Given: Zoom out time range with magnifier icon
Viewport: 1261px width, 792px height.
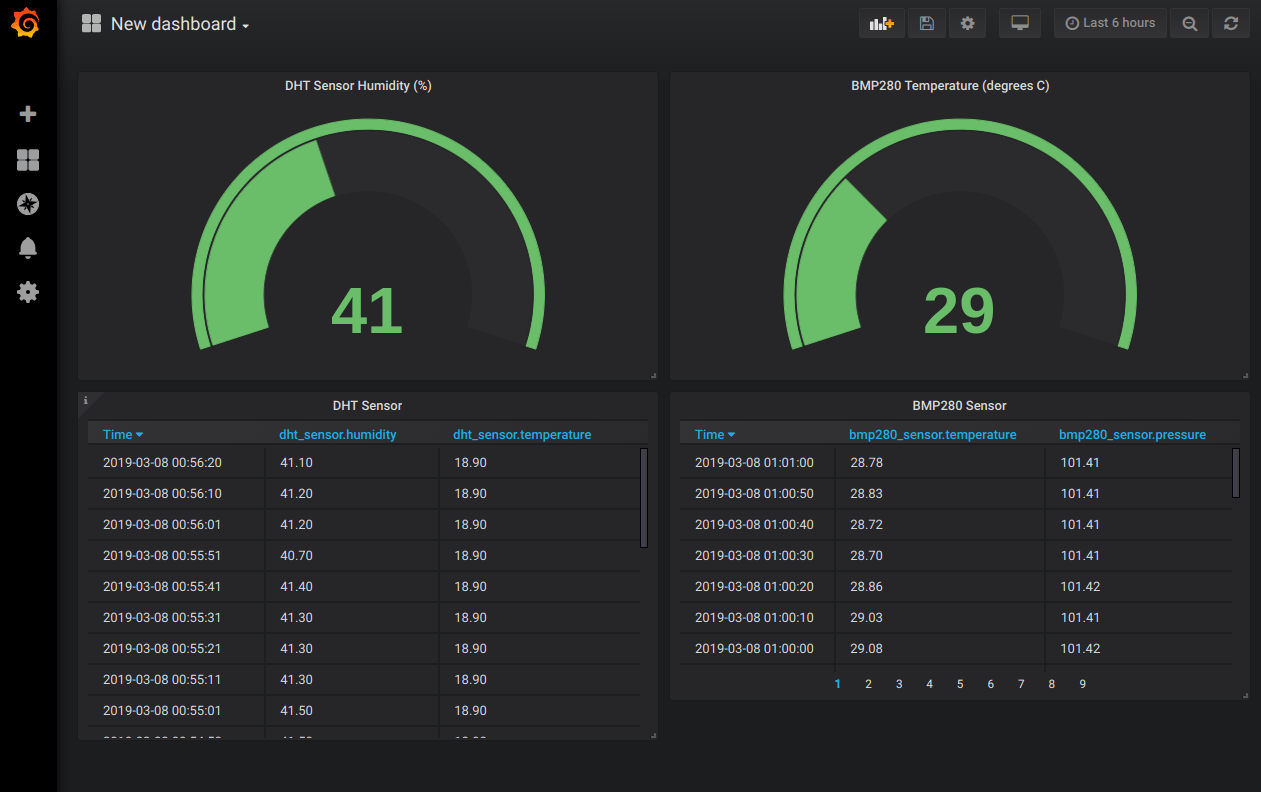Looking at the screenshot, I should (x=1189, y=24).
